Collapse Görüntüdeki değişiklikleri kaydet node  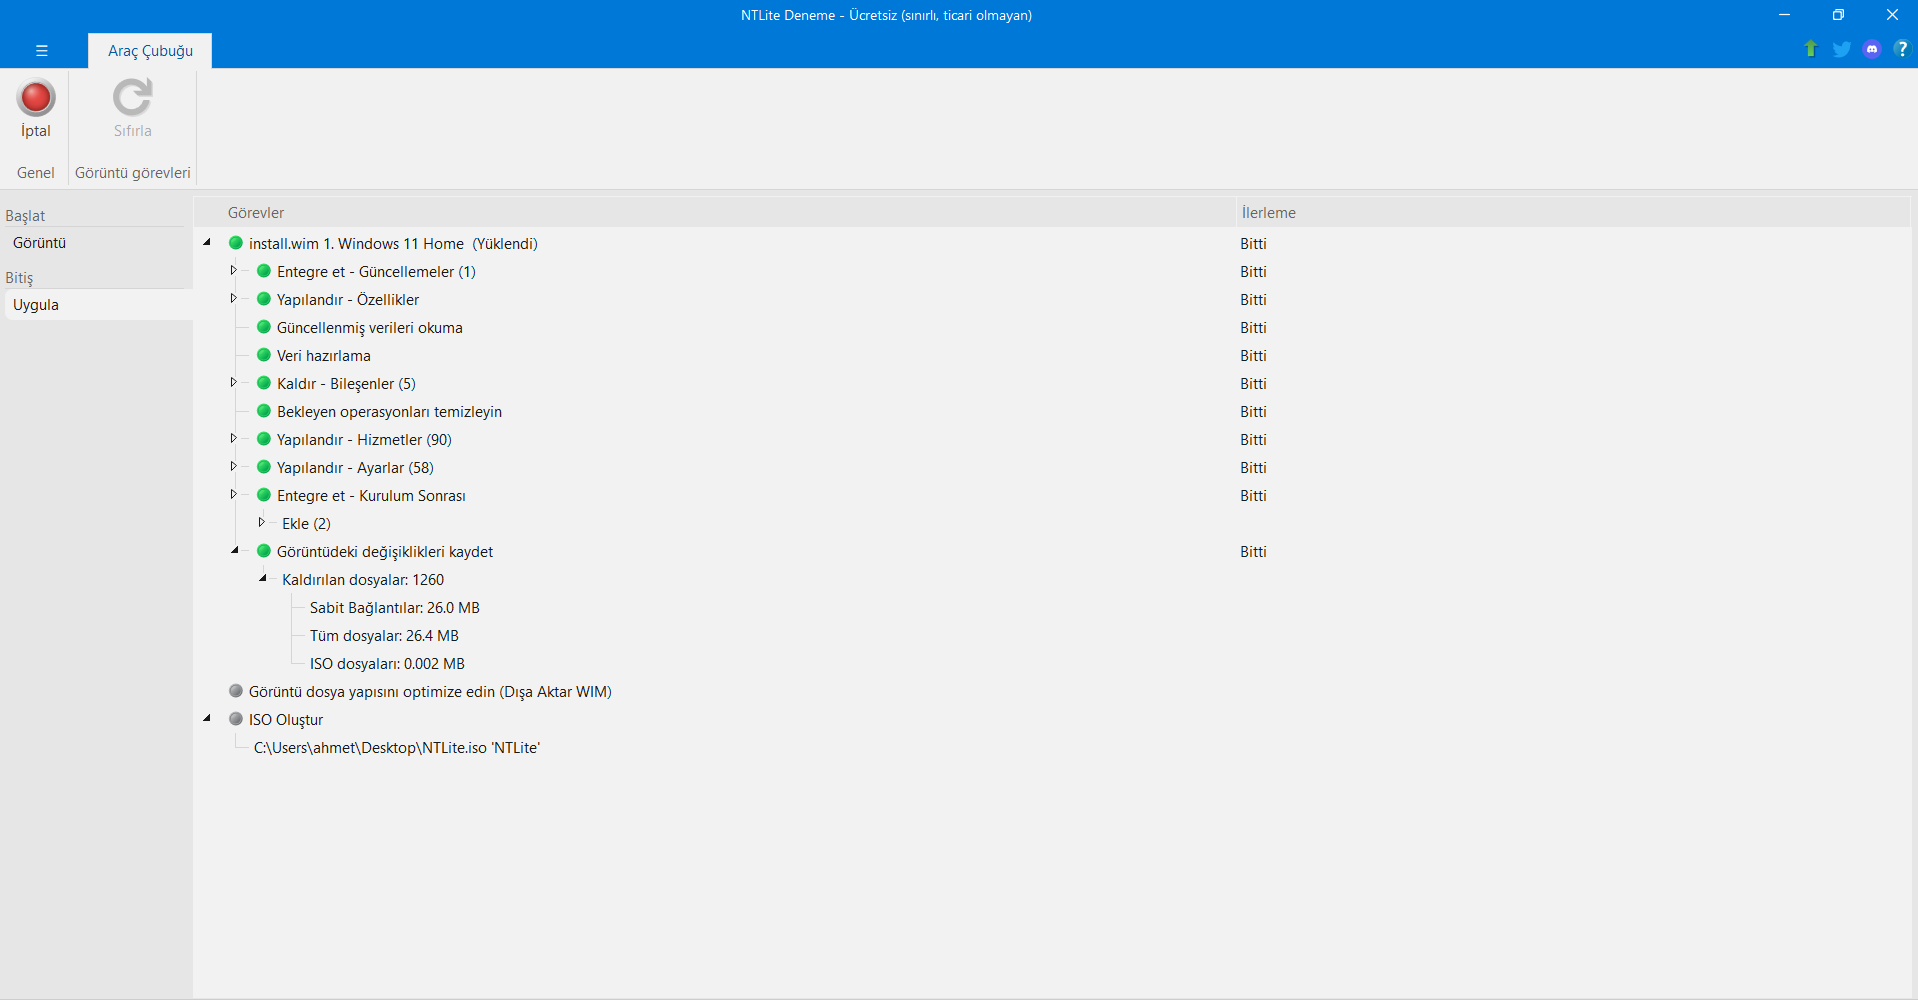(235, 550)
